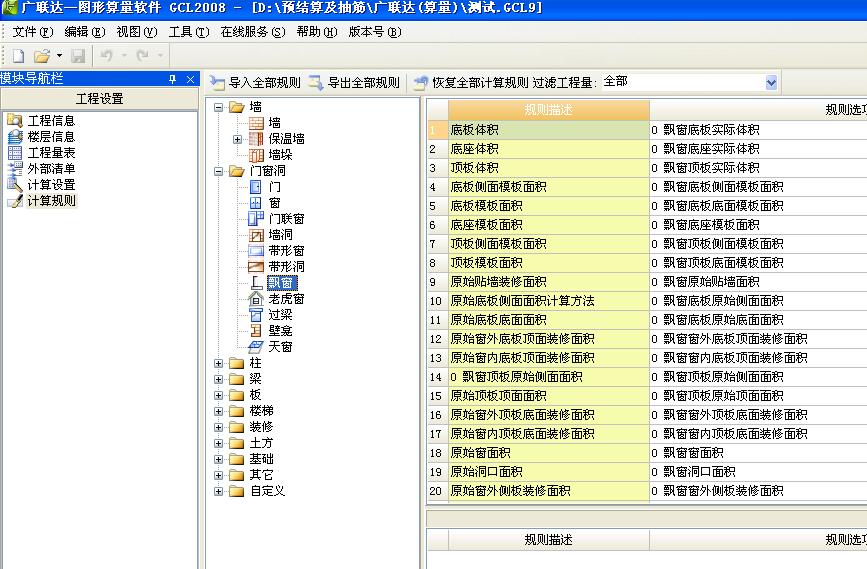Expand the 楼梯 folder
This screenshot has width=867, height=569.
click(219, 411)
